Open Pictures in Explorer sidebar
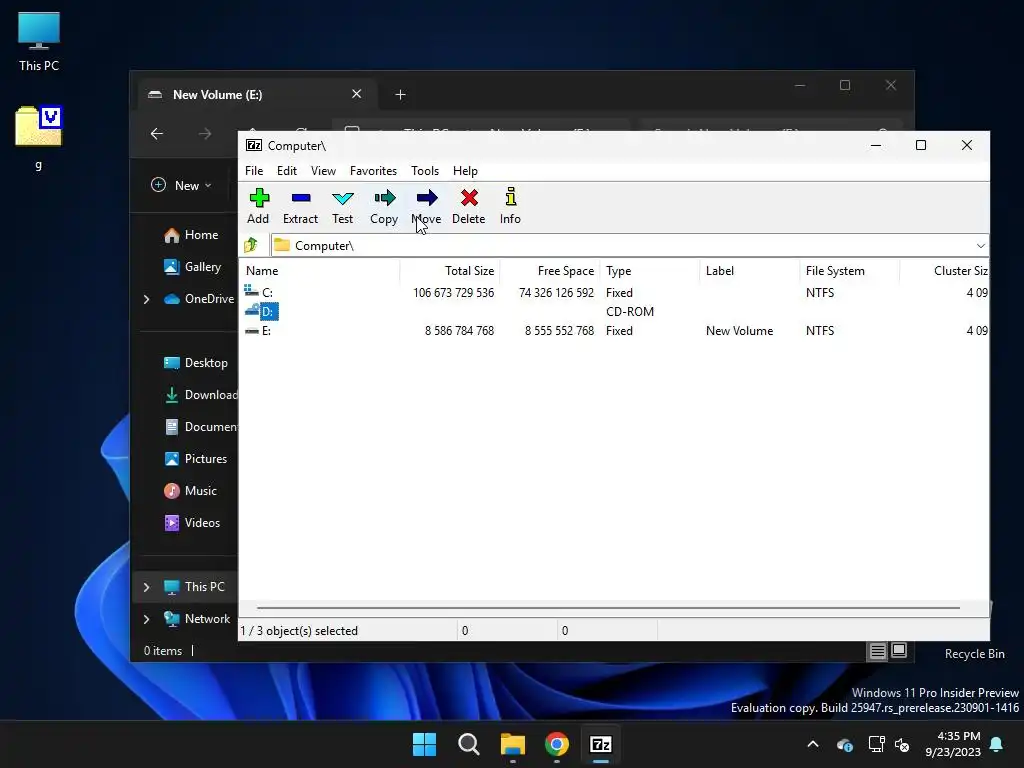This screenshot has width=1024, height=768. (x=196, y=458)
